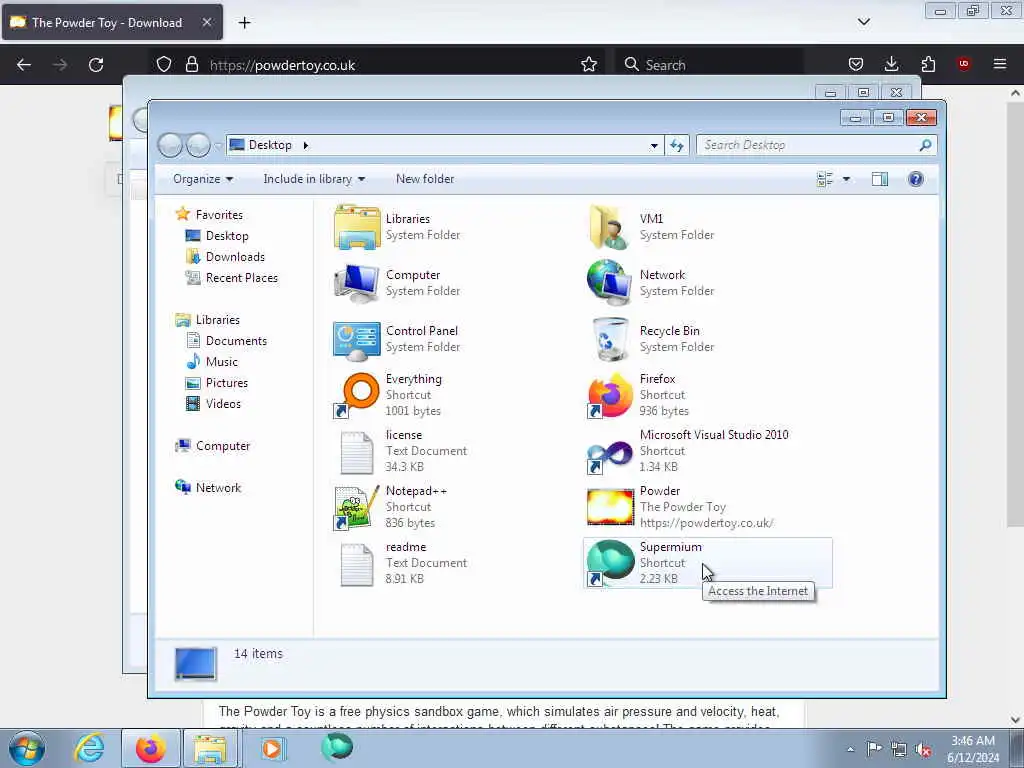Open Documents library in navigation pane
Image resolution: width=1024 pixels, height=768 pixels.
[236, 341]
